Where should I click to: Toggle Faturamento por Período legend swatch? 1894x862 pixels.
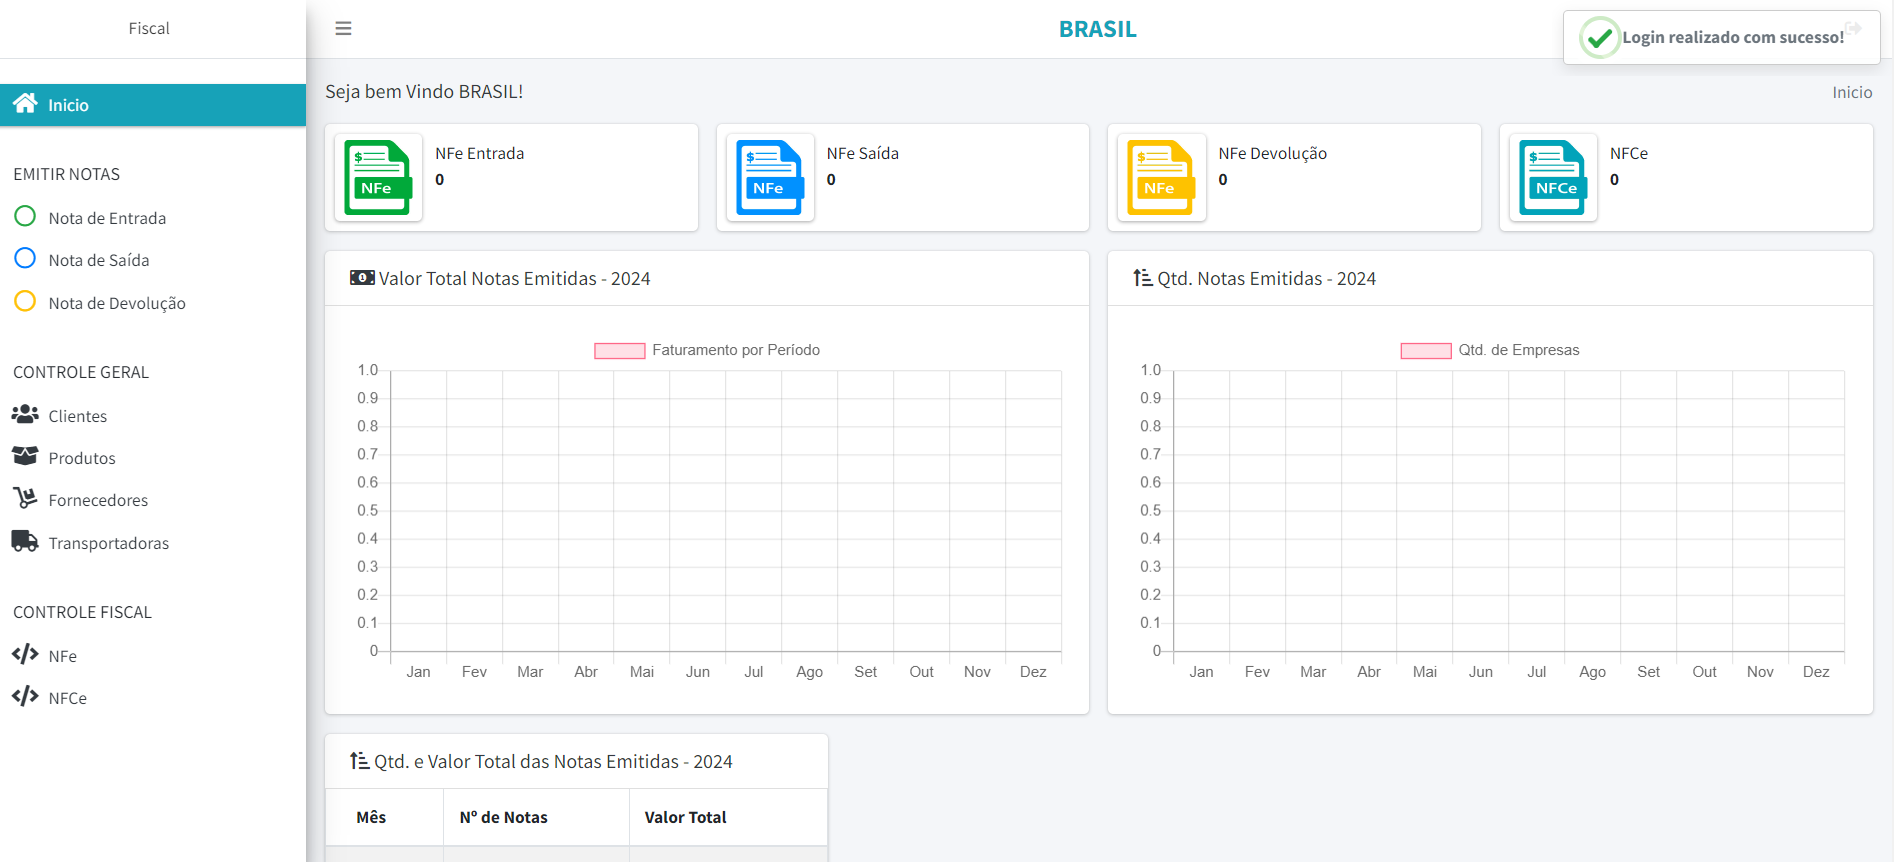pos(619,351)
